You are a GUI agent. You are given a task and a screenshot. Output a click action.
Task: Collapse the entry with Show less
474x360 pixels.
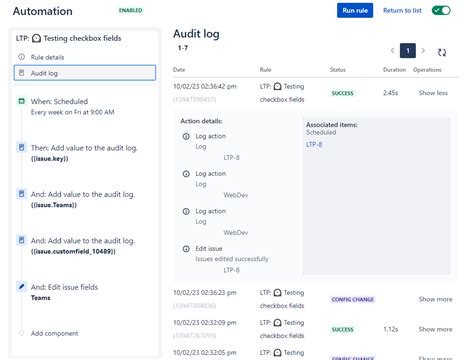coord(433,93)
